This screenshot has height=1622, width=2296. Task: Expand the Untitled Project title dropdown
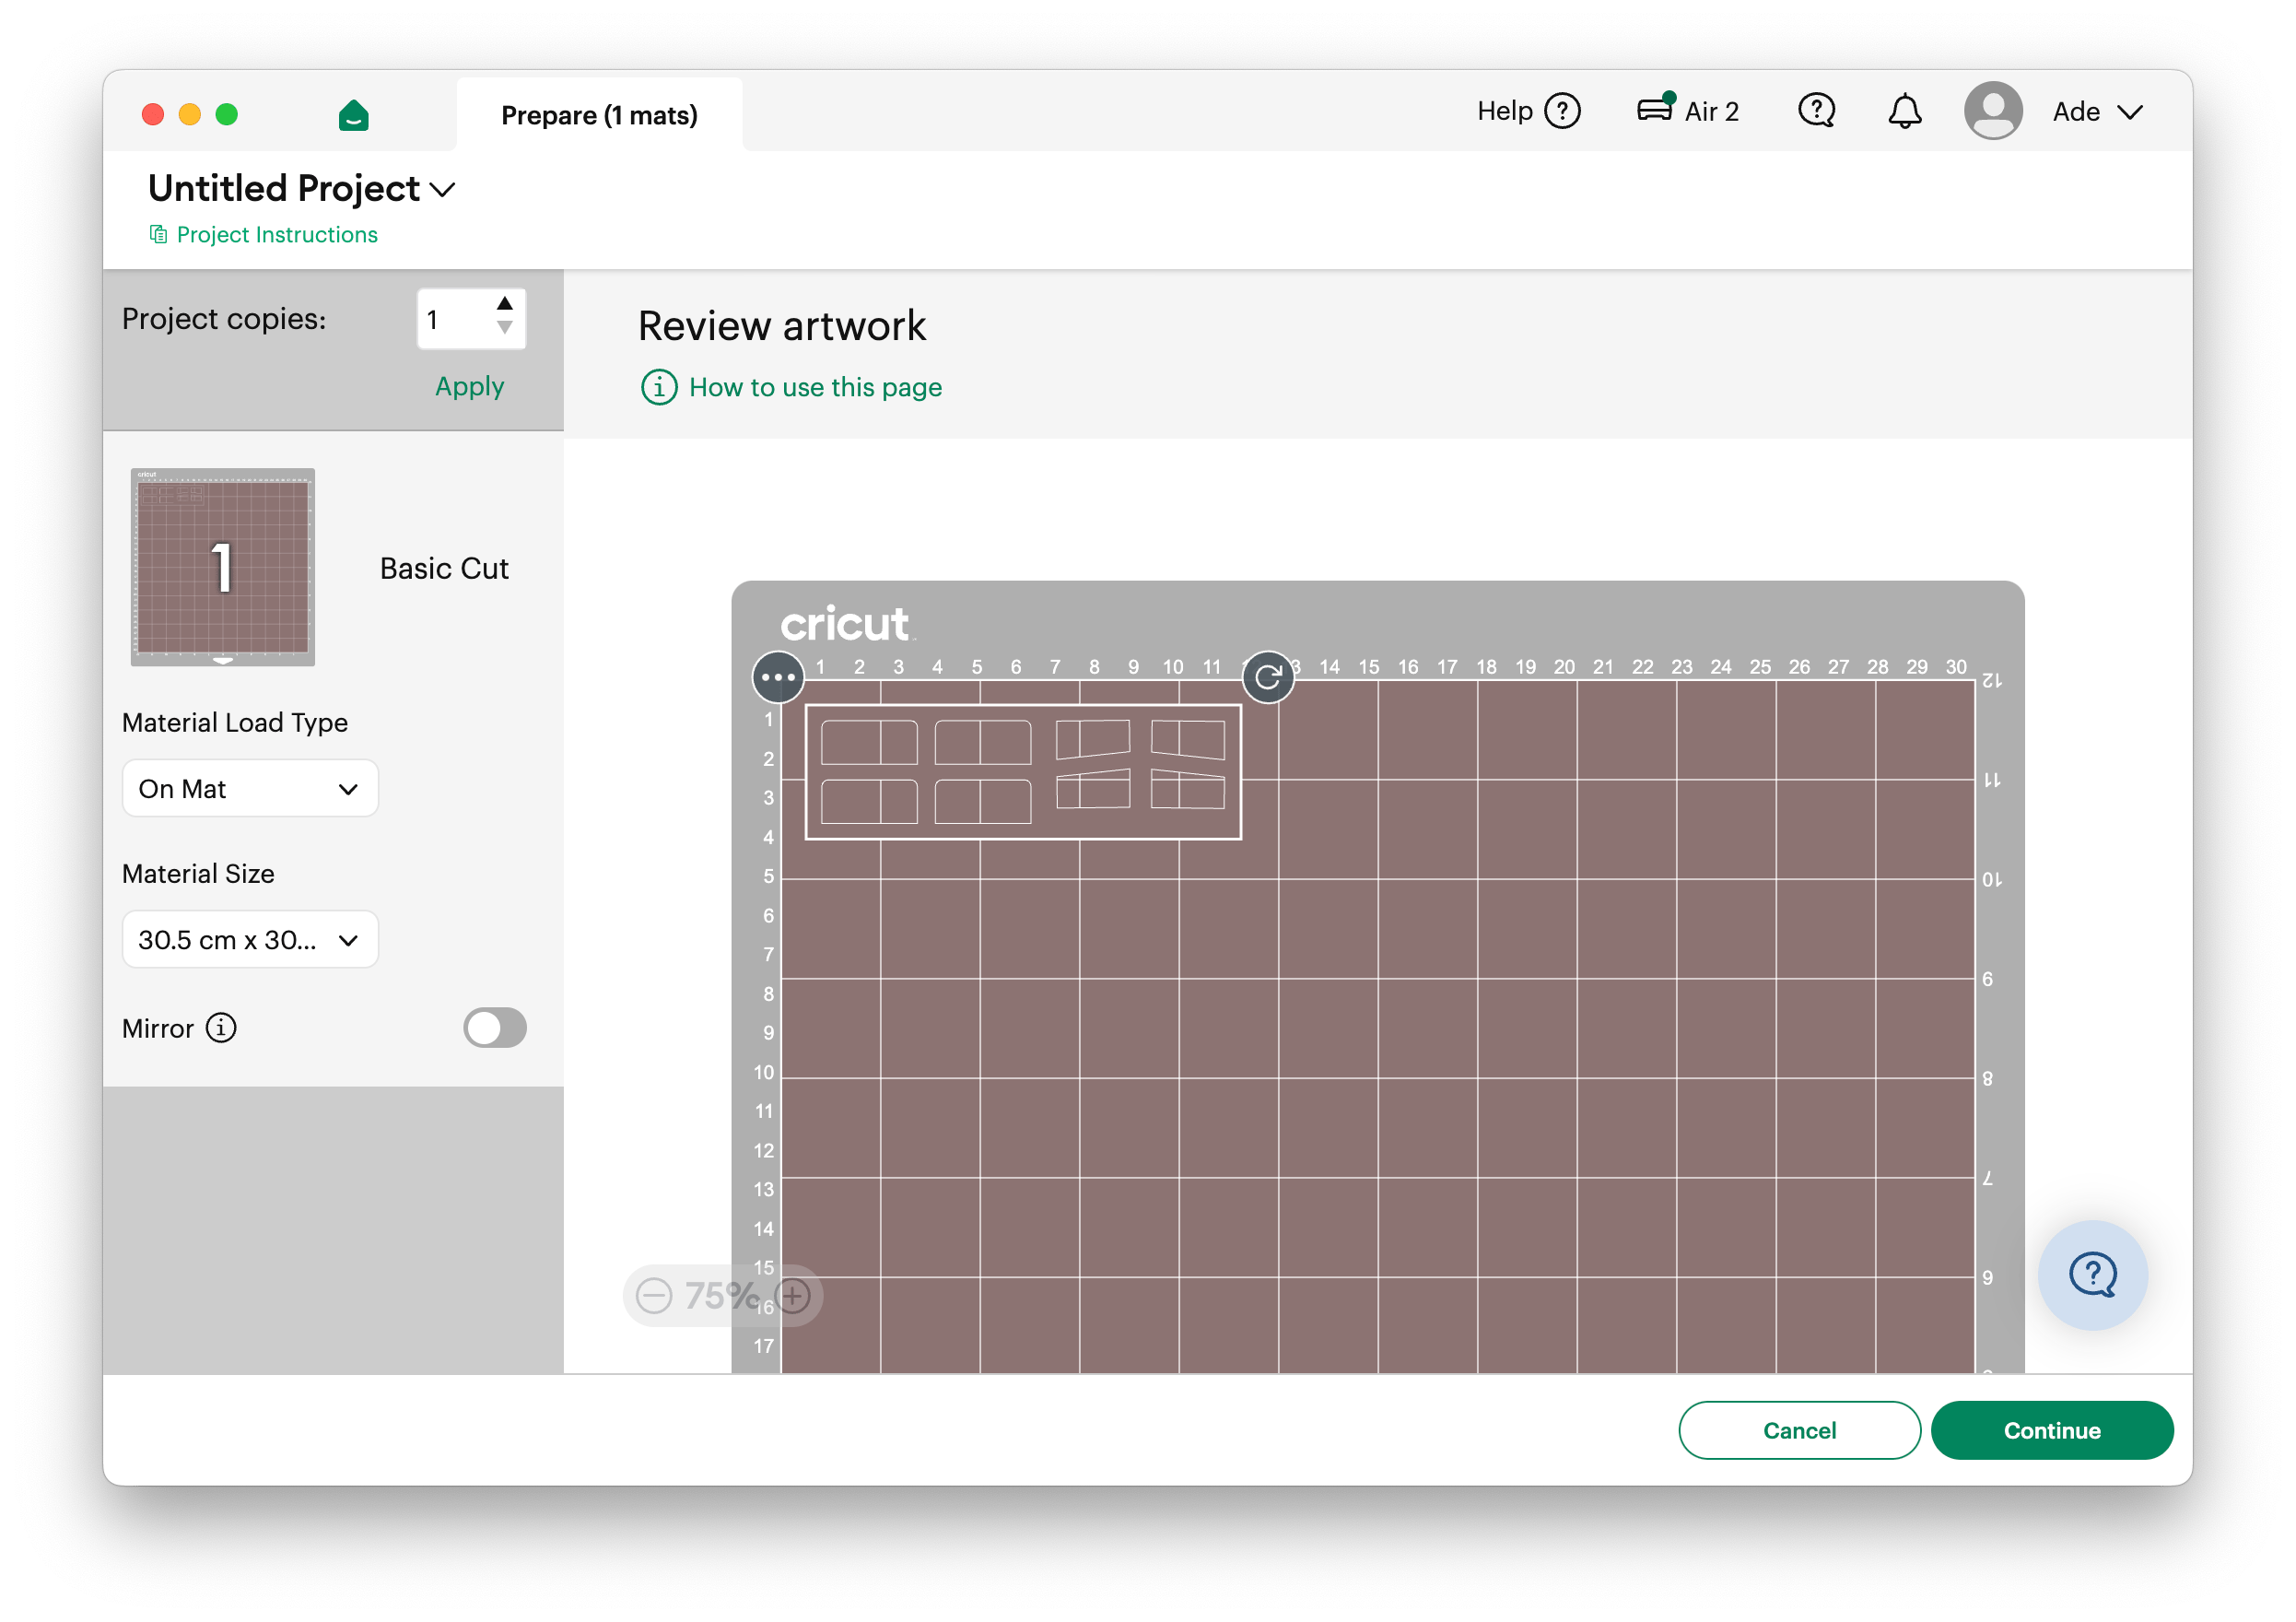443,189
